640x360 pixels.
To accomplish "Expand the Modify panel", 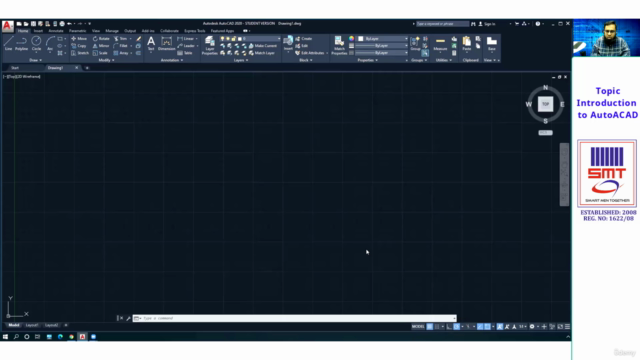I will pyautogui.click(x=106, y=60).
